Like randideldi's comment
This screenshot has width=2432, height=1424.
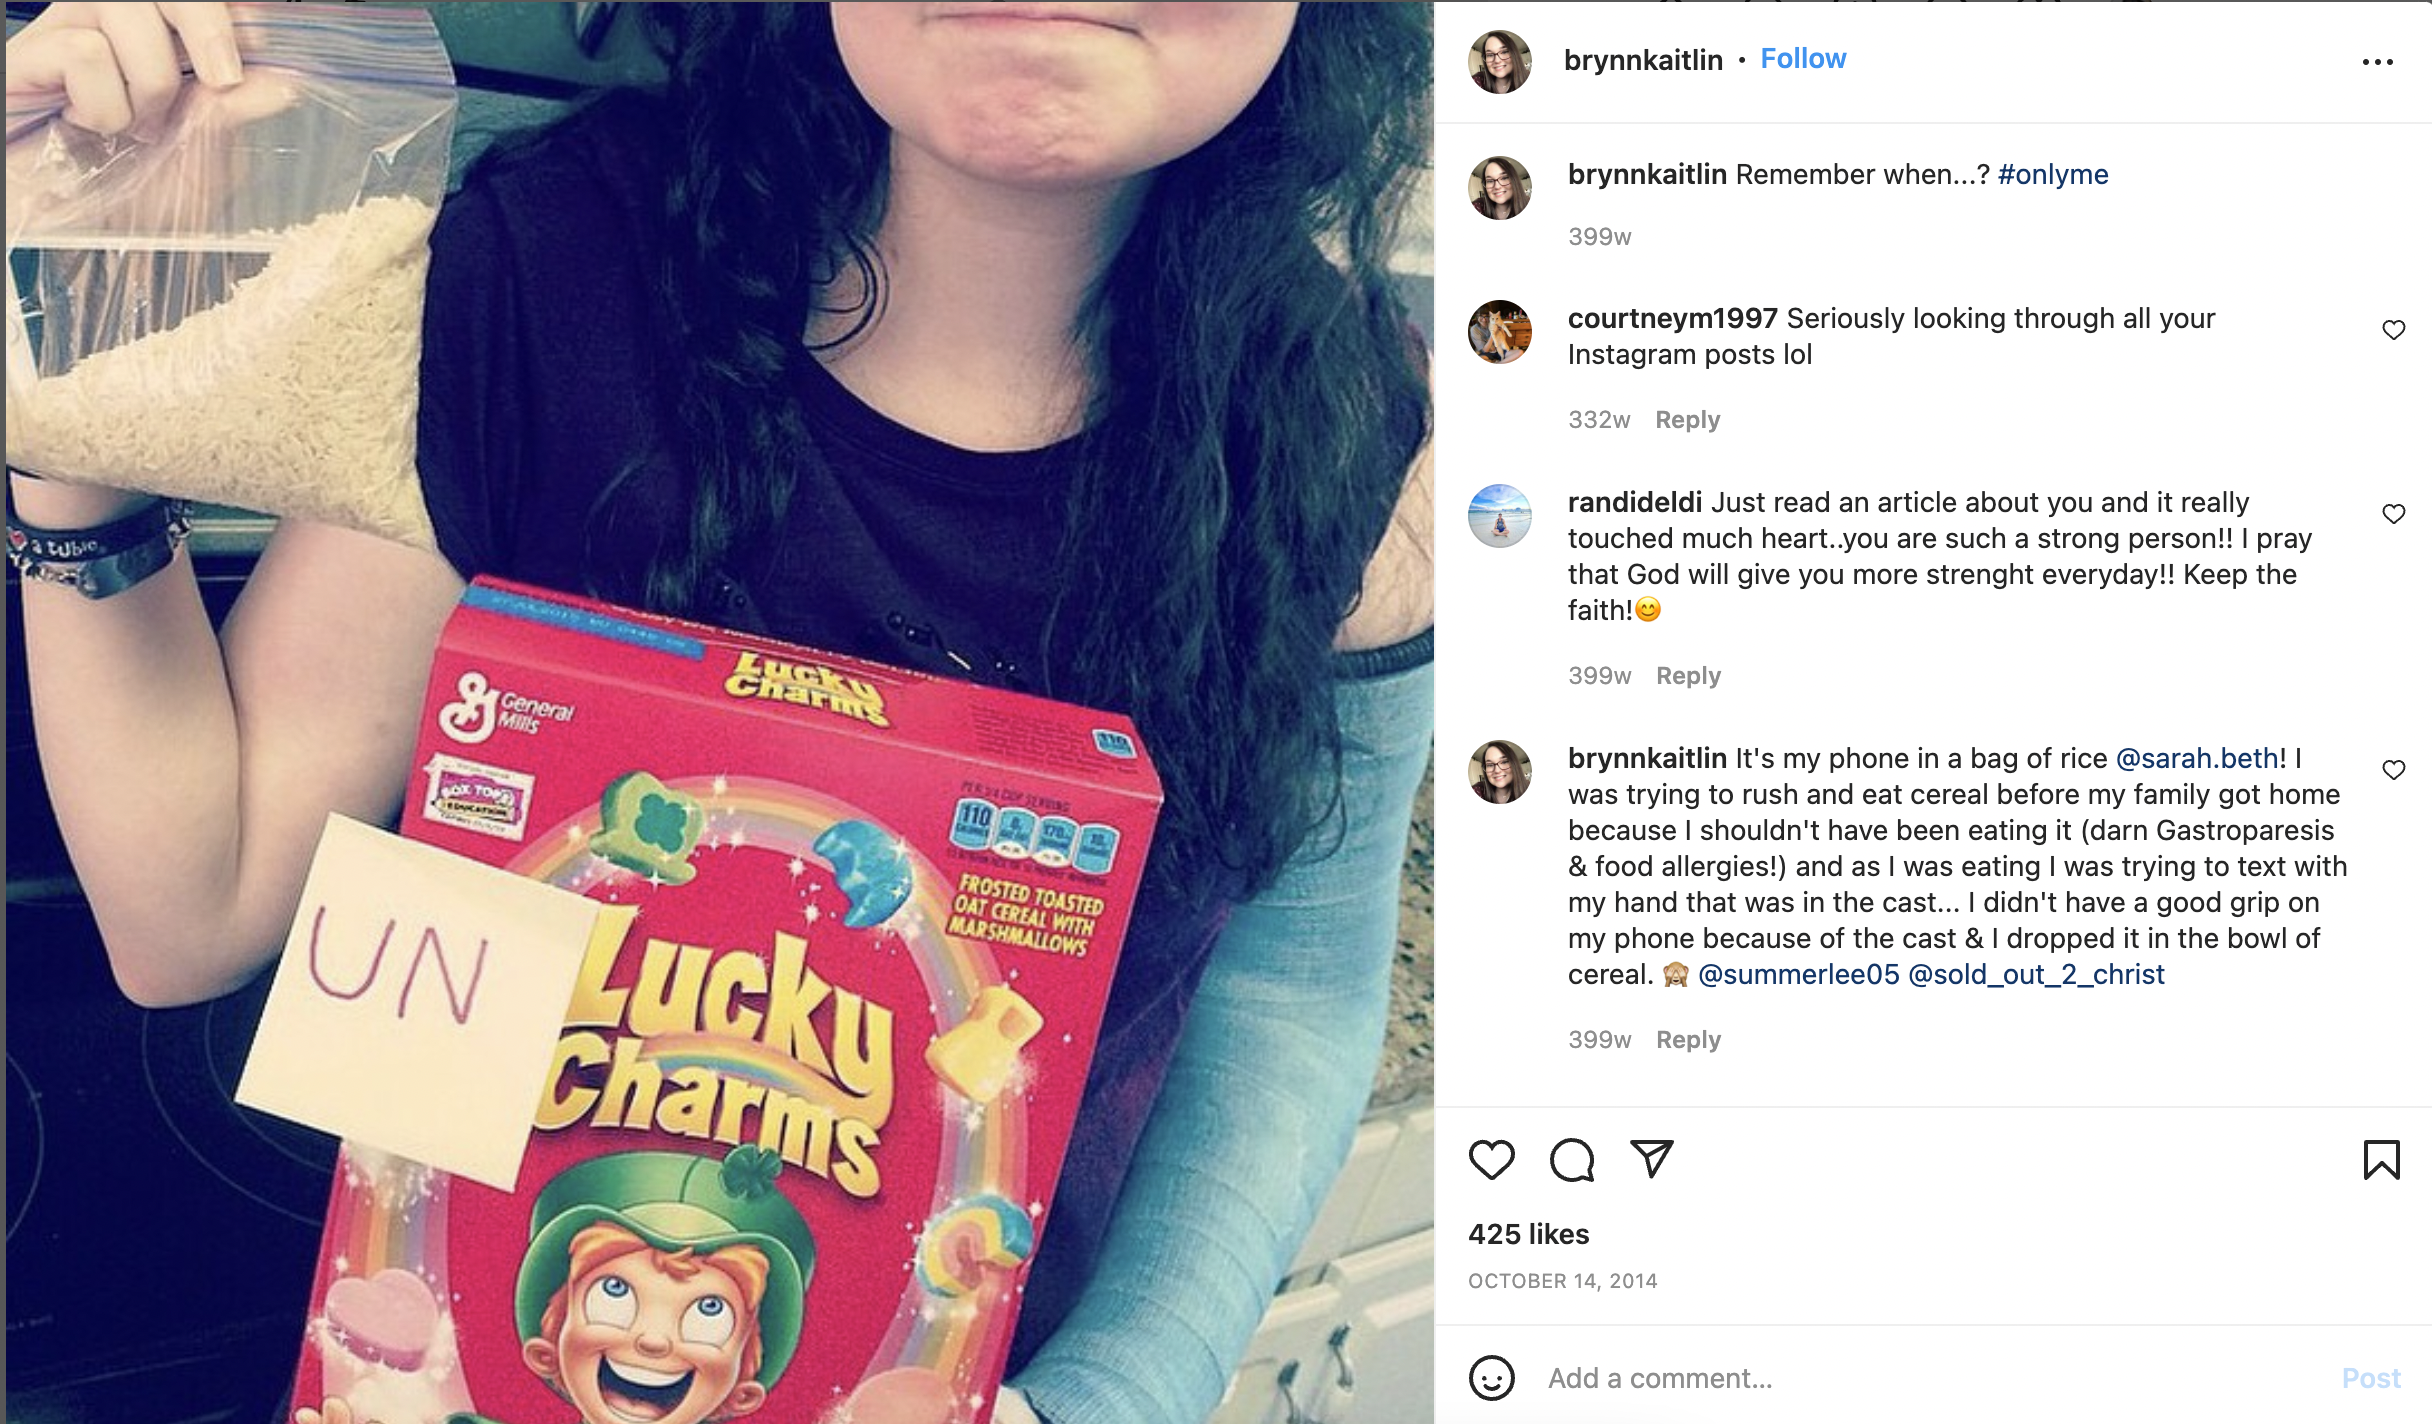pyautogui.click(x=2393, y=514)
